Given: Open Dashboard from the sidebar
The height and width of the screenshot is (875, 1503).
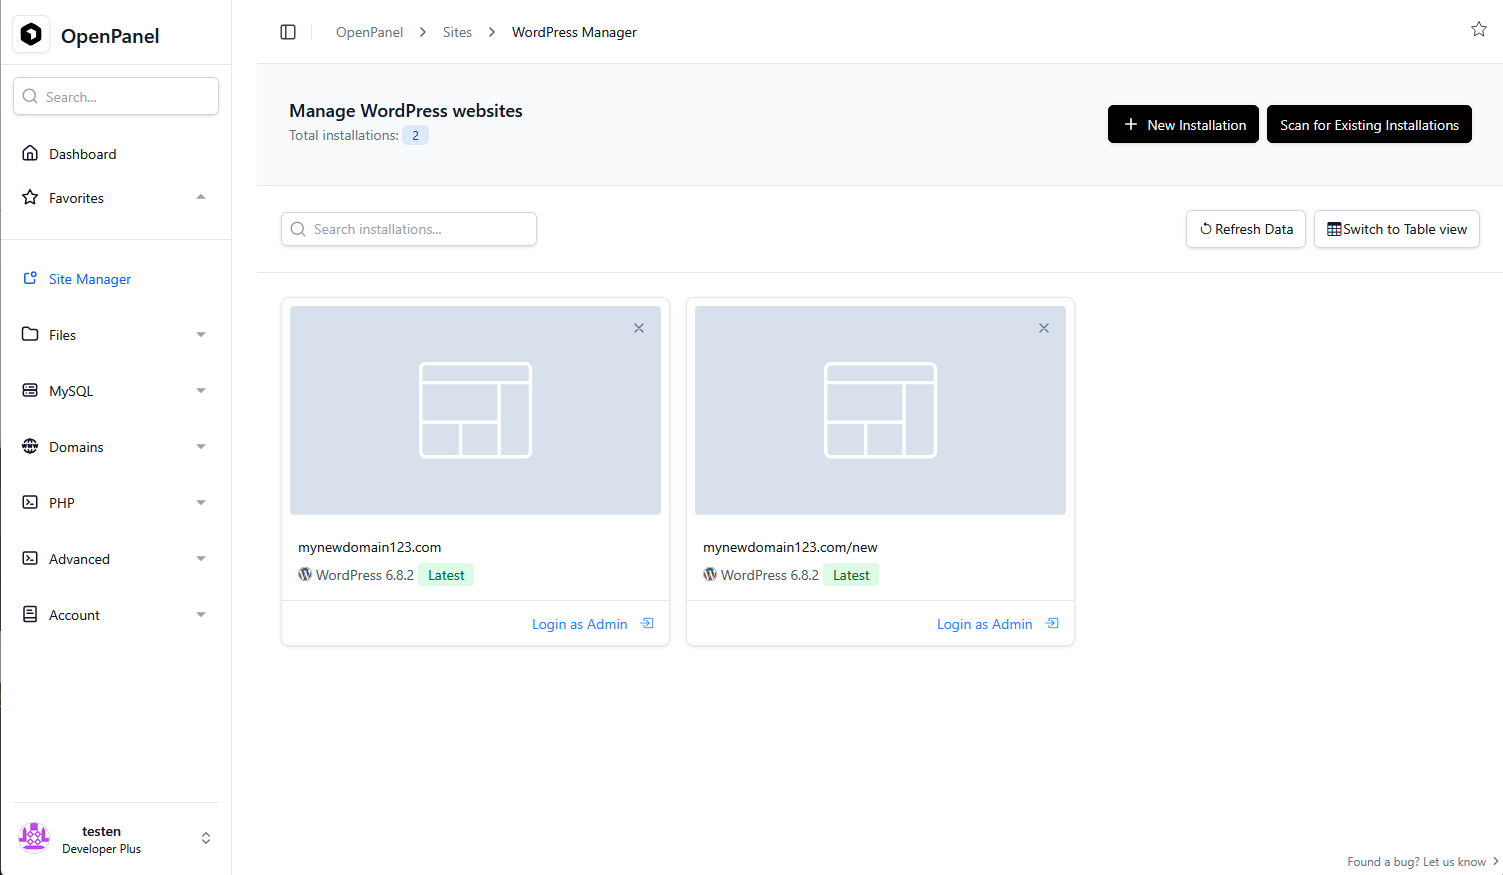Looking at the screenshot, I should (x=82, y=154).
